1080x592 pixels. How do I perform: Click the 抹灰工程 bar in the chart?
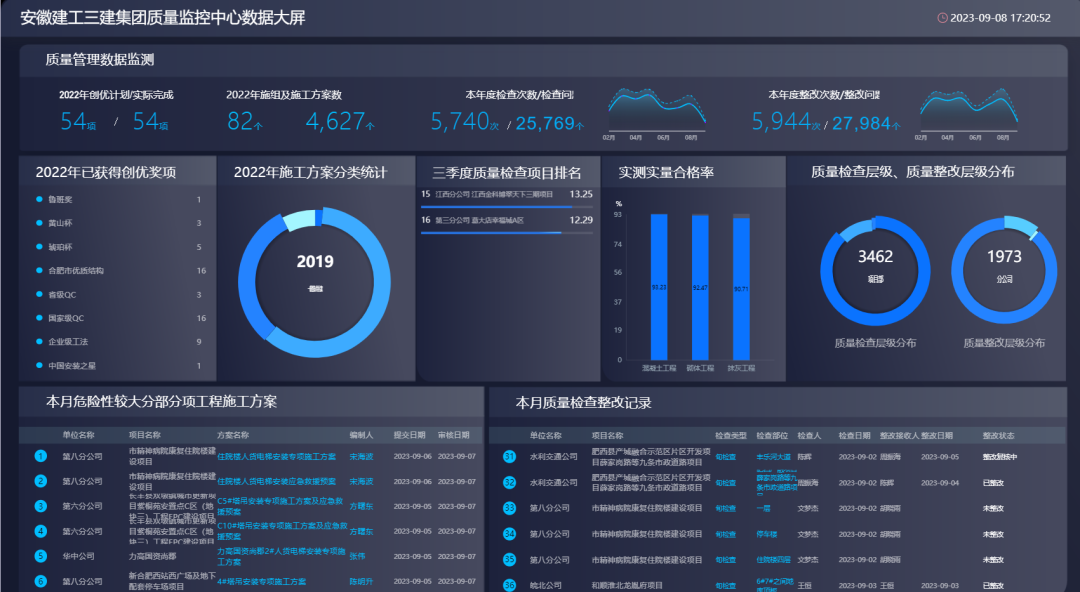[x=741, y=287]
